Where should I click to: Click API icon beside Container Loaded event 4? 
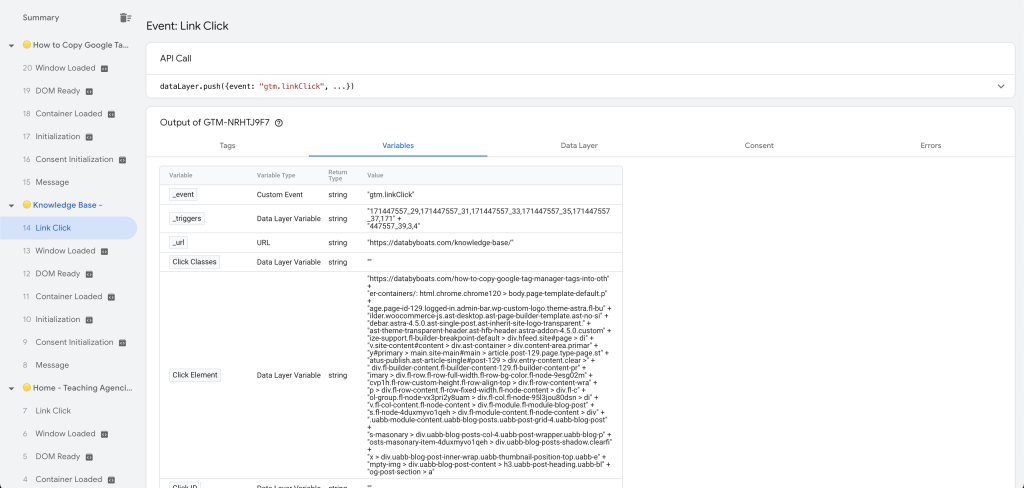(111, 480)
